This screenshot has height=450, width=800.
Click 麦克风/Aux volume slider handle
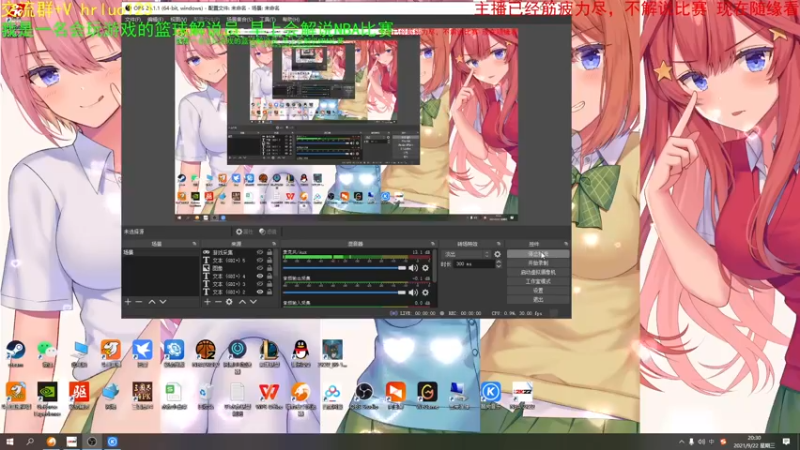tap(402, 268)
